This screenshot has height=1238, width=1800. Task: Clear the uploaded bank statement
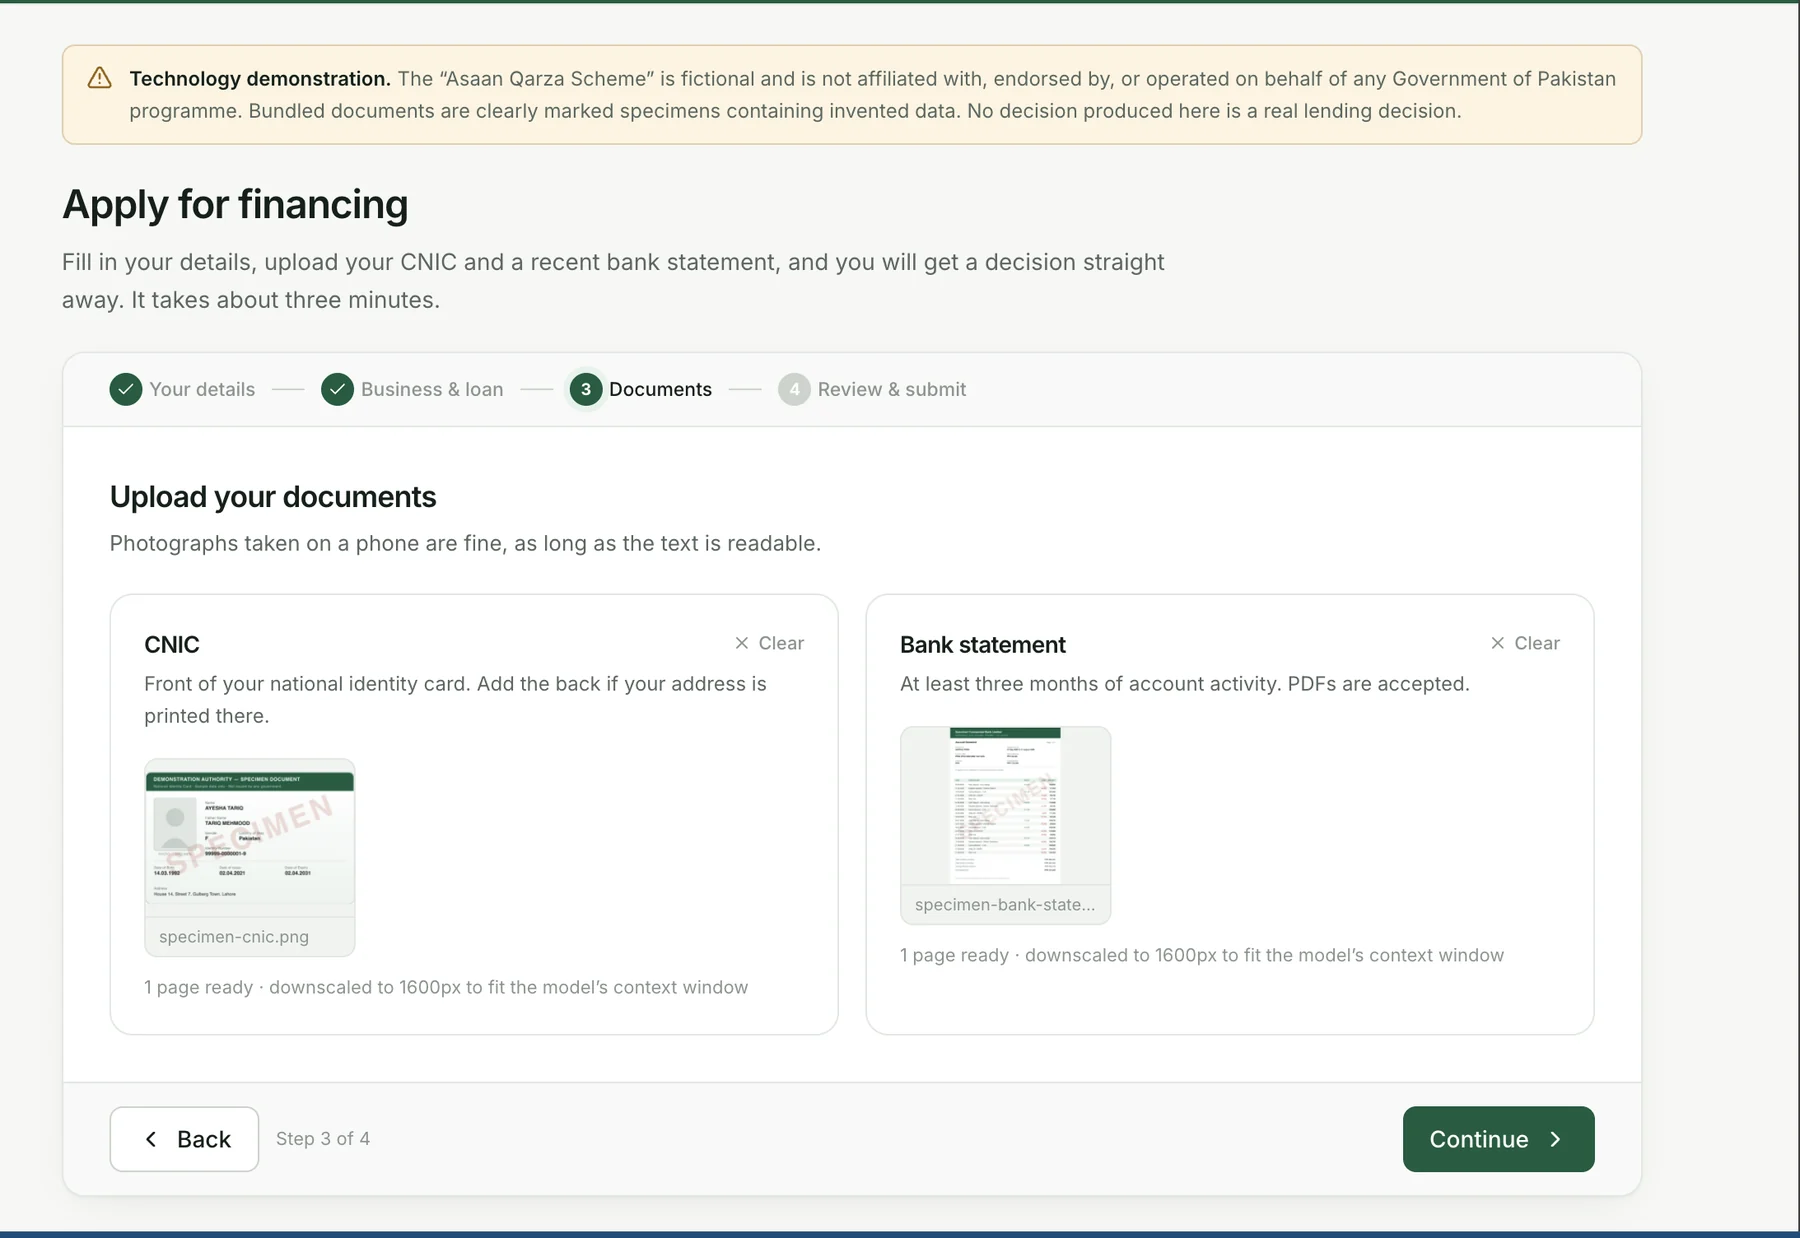pyautogui.click(x=1525, y=643)
